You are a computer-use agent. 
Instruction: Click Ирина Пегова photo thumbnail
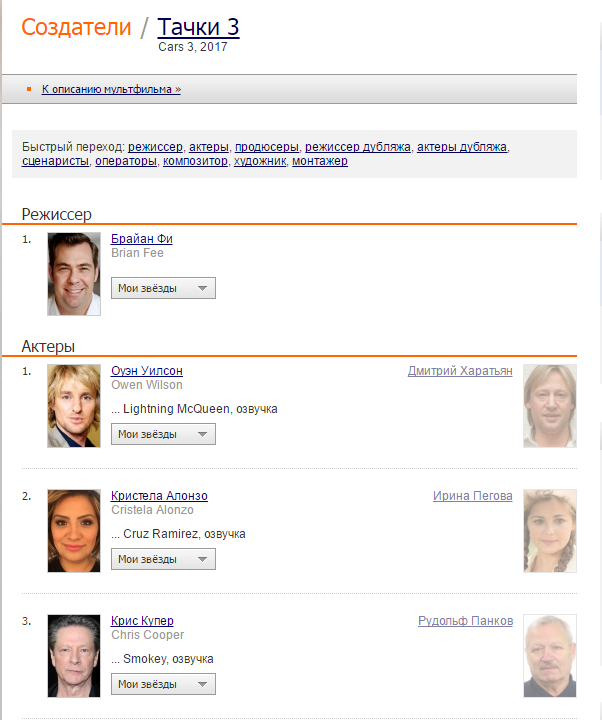pyautogui.click(x=550, y=531)
